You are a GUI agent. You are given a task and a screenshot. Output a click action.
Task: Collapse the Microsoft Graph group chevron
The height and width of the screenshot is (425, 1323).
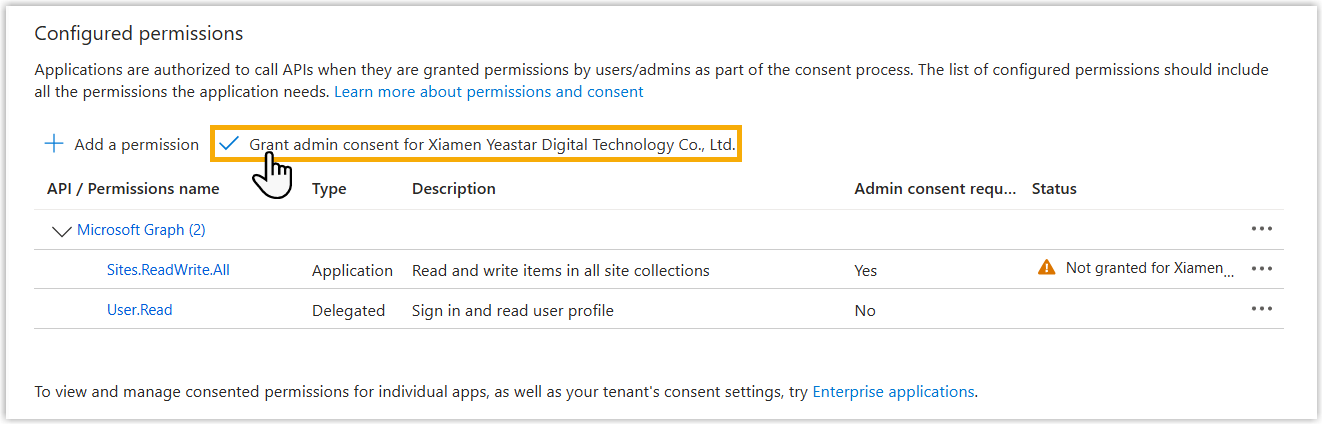click(61, 230)
